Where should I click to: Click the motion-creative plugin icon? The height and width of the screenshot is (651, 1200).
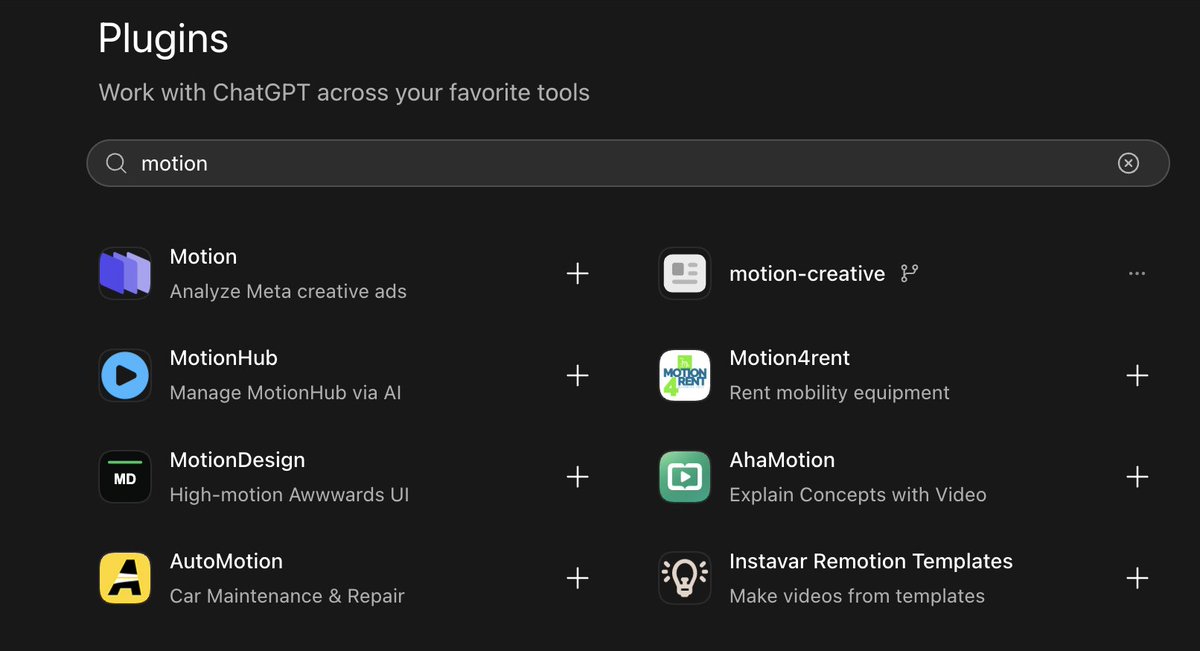685,273
